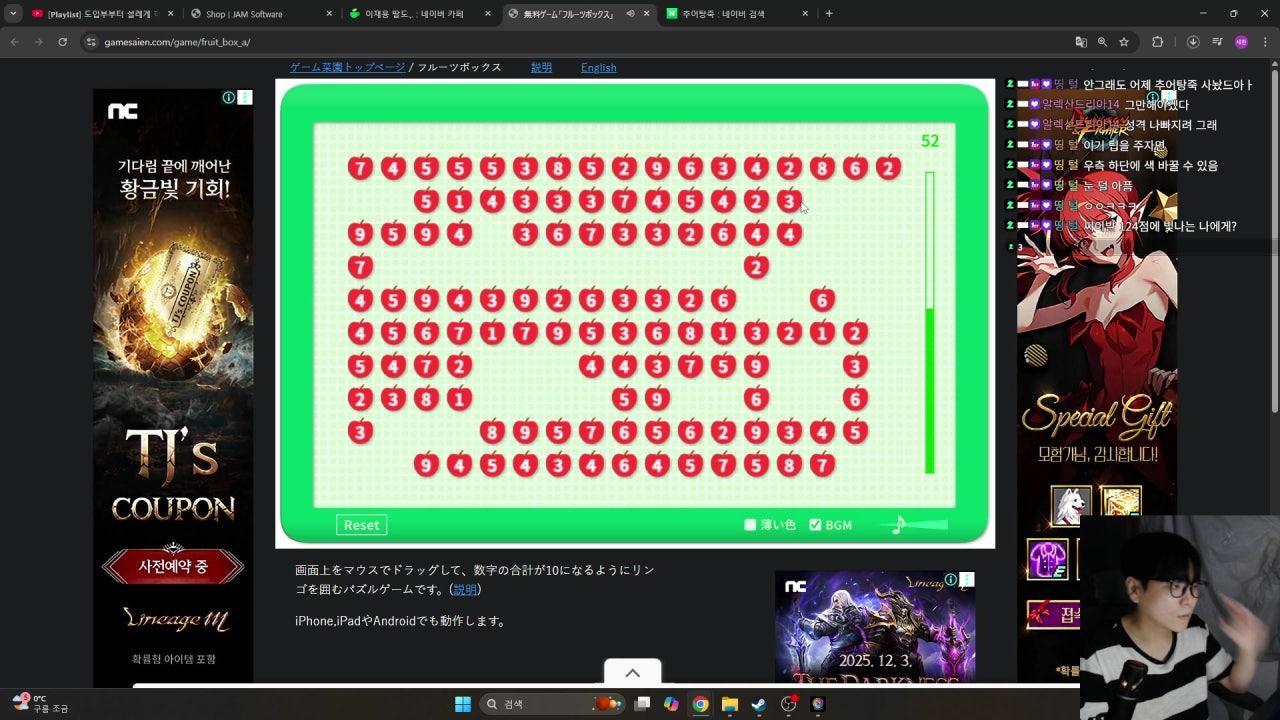Mute the Fruit Box tab audio icon
Viewport: 1280px width, 720px height.
(x=630, y=14)
